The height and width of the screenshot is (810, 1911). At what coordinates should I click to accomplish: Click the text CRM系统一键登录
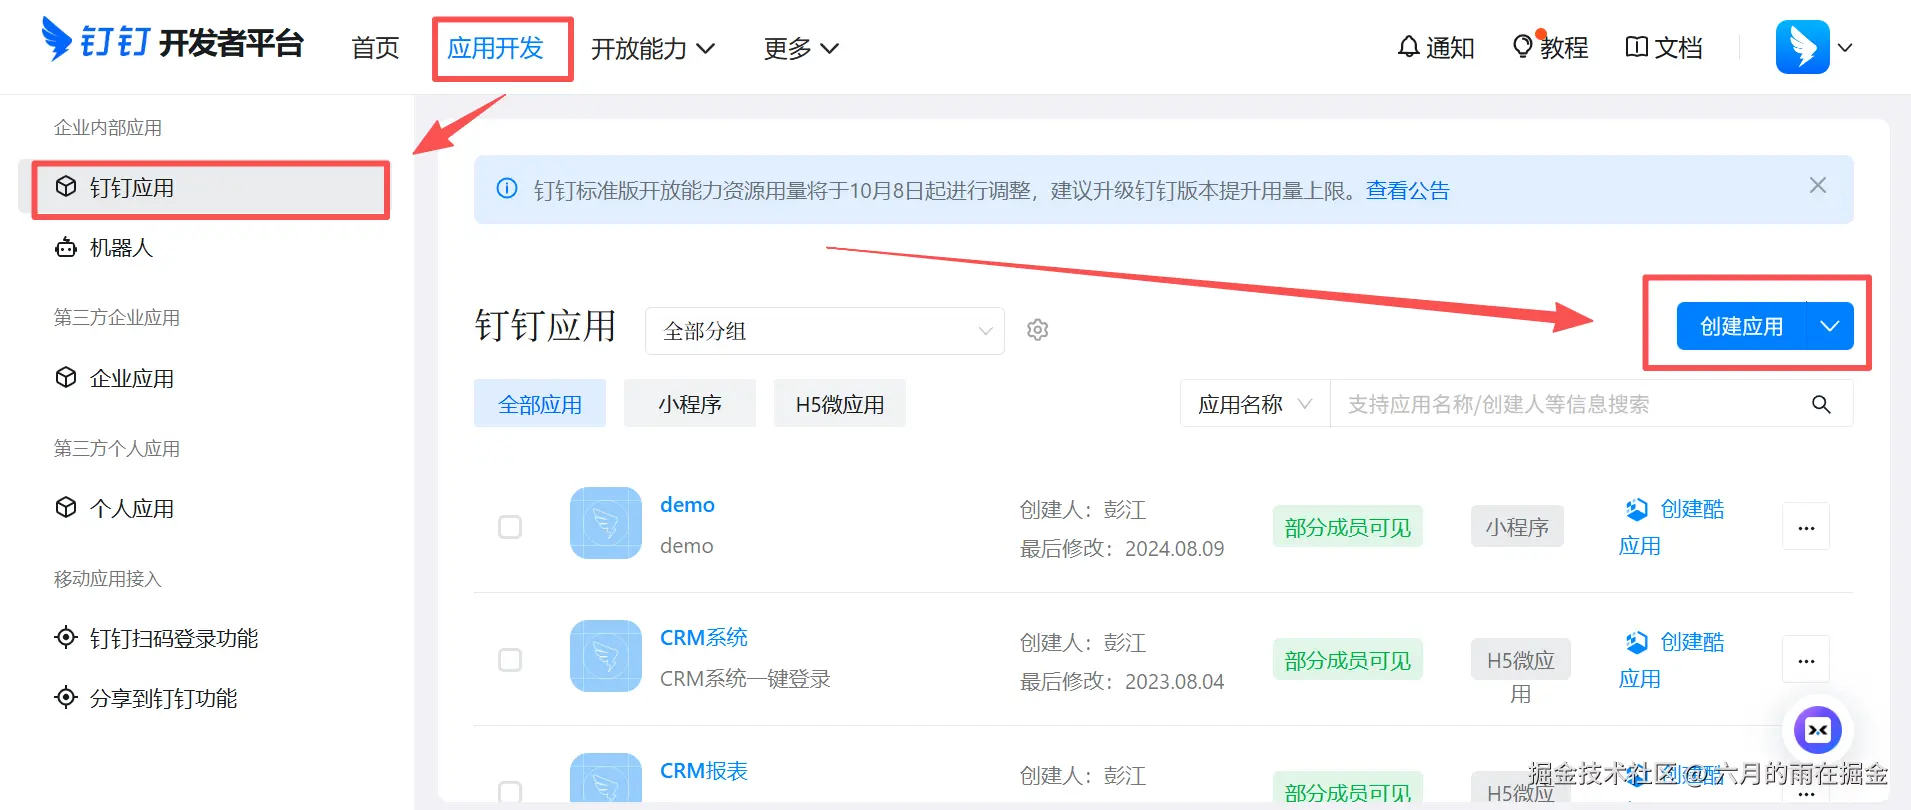coord(745,679)
